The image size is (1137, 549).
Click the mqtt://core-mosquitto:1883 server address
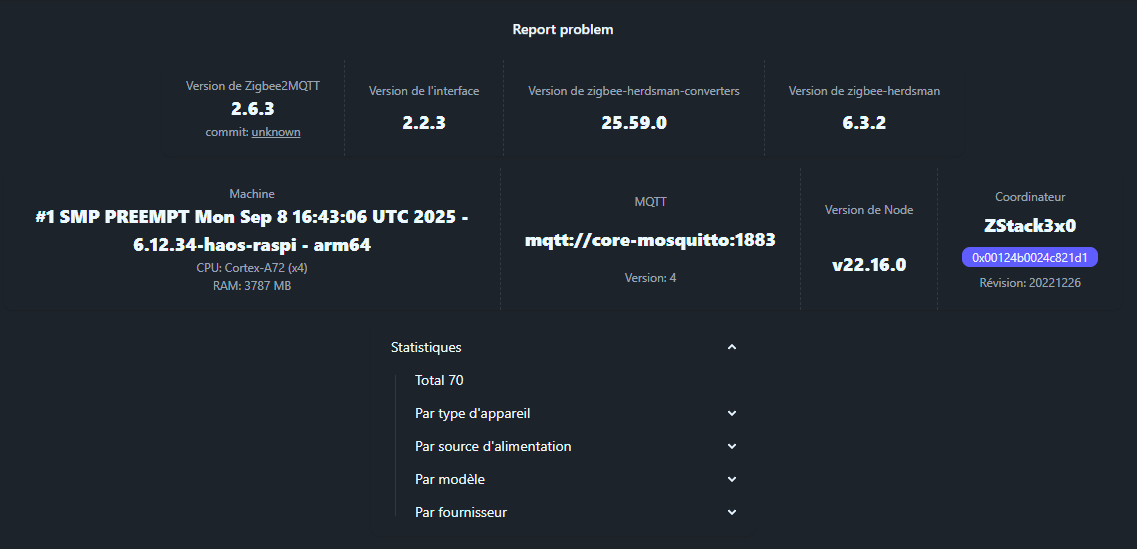[650, 240]
